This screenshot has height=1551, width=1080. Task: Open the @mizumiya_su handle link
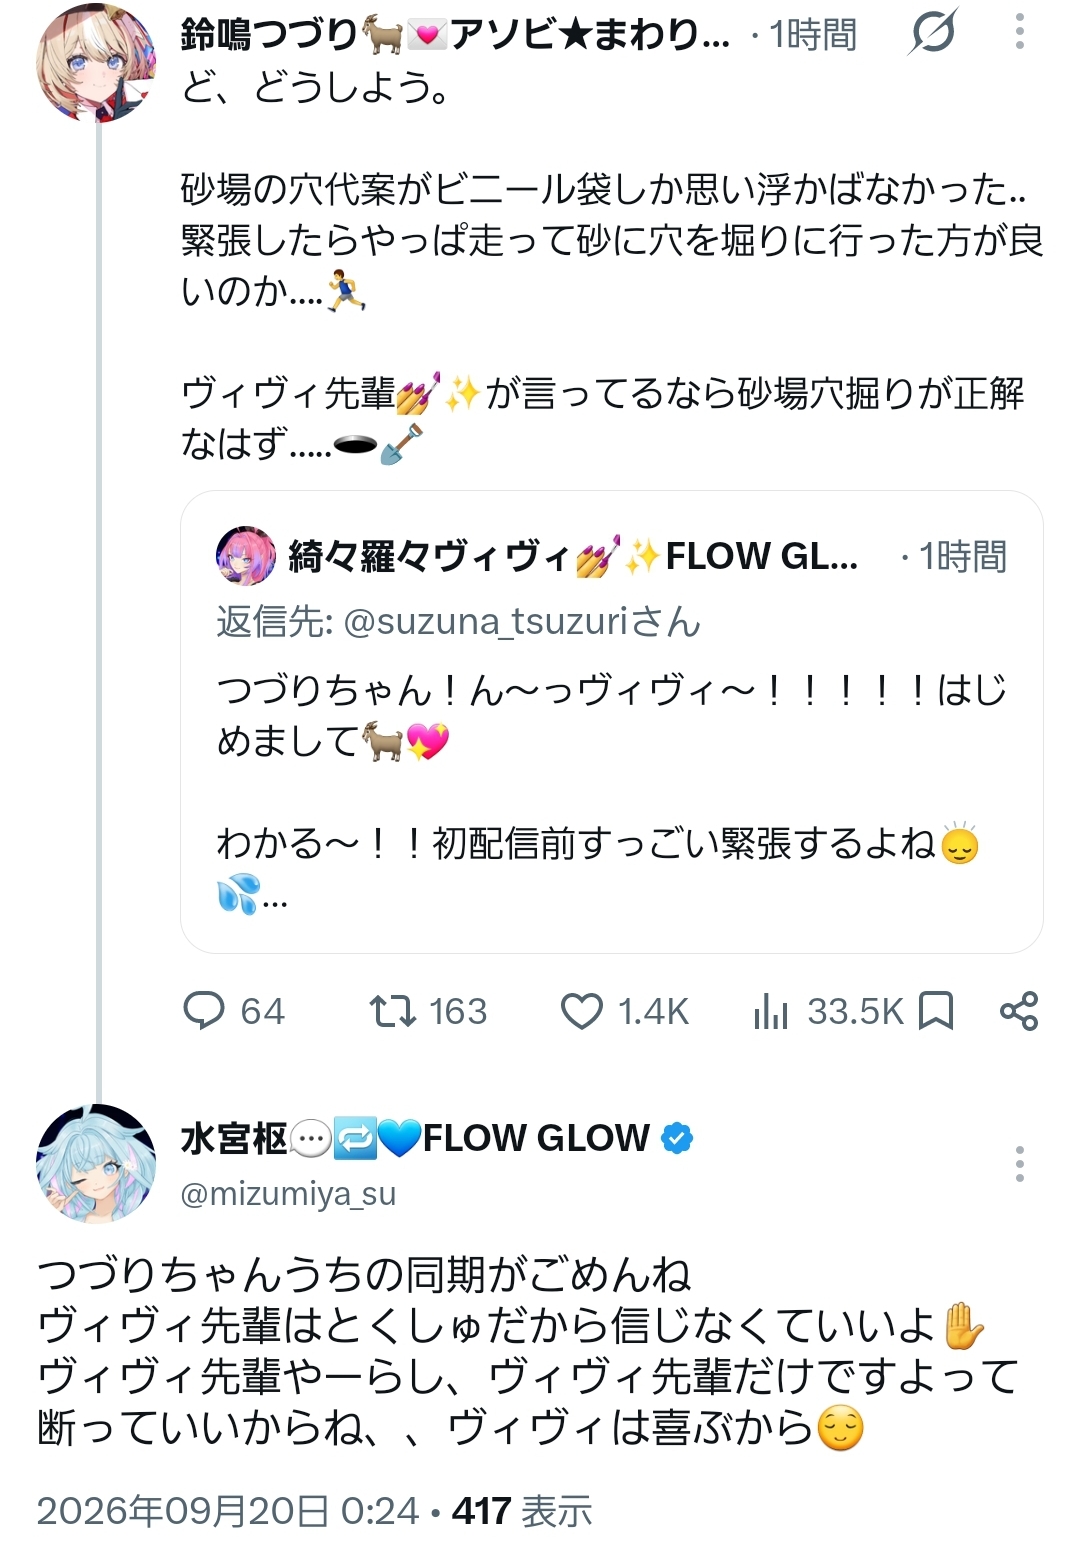[x=288, y=1194]
